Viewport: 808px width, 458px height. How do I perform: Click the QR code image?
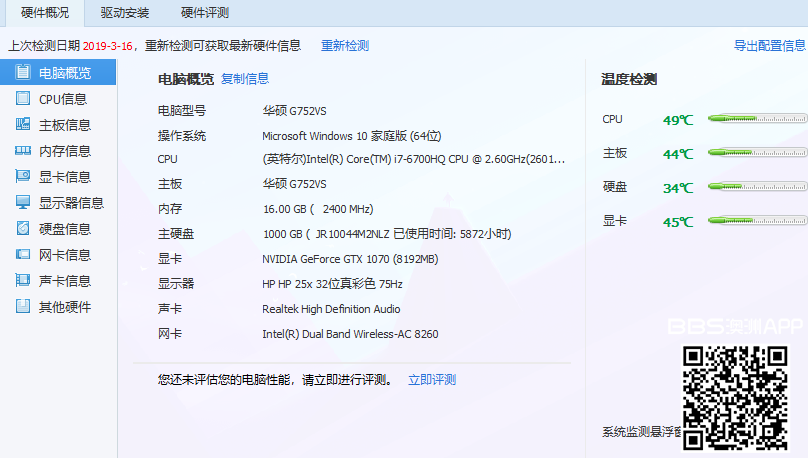point(735,397)
